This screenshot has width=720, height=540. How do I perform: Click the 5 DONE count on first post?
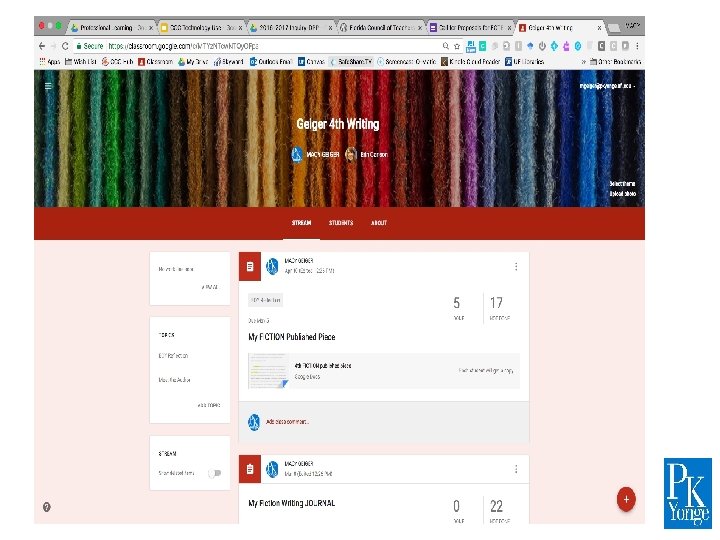[x=457, y=308]
